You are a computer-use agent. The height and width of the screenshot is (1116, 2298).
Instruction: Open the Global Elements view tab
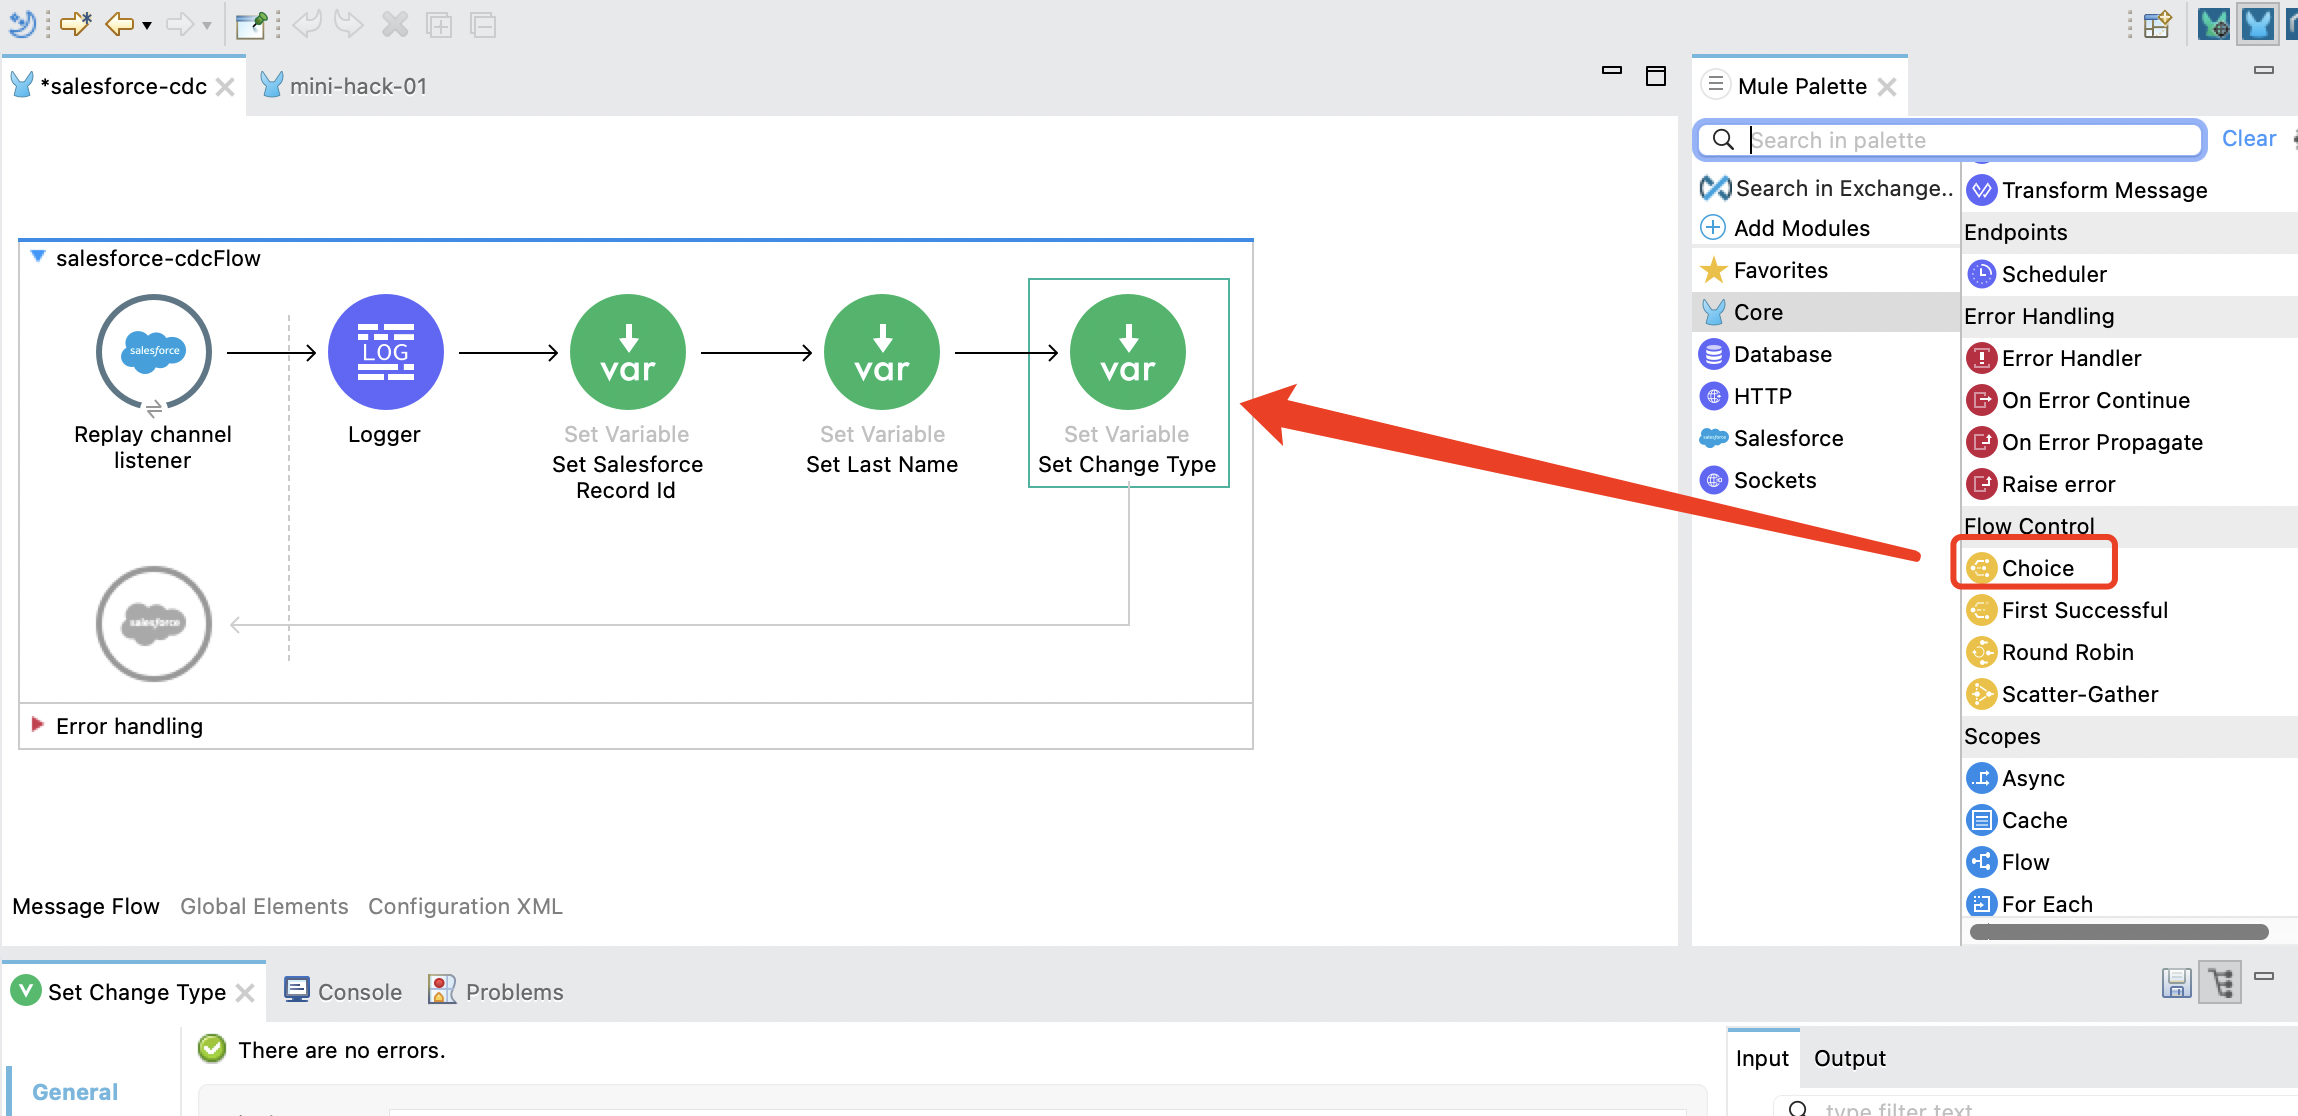pos(264,906)
